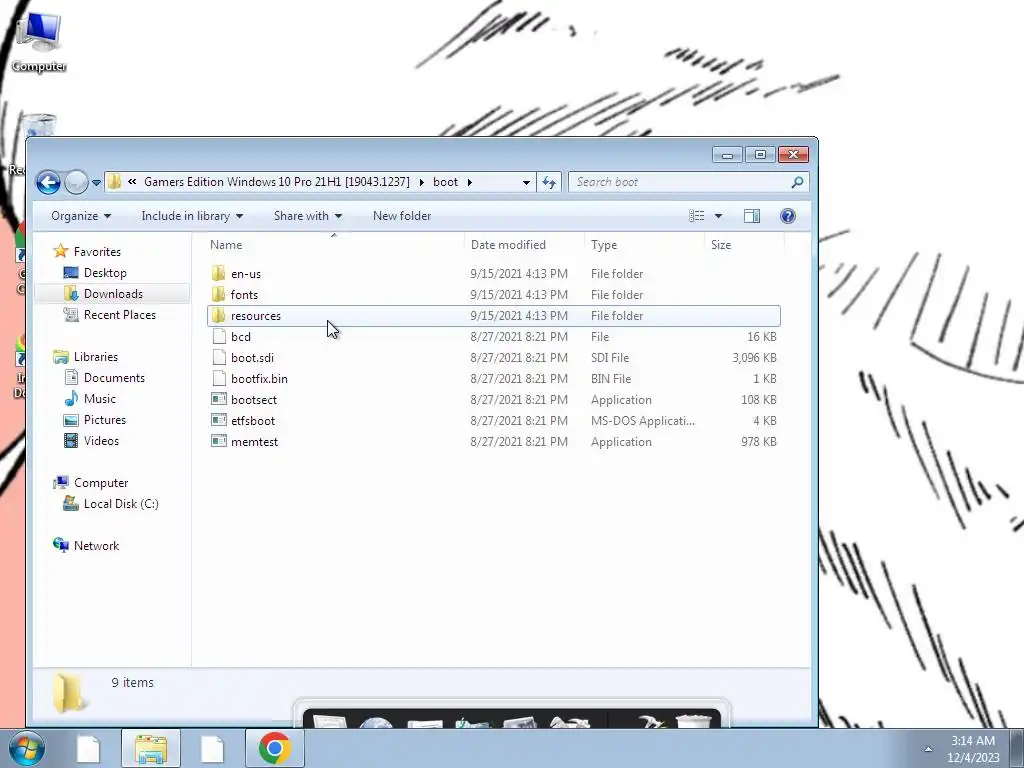Refresh the boot folder view
The width and height of the screenshot is (1024, 768).
tap(549, 182)
